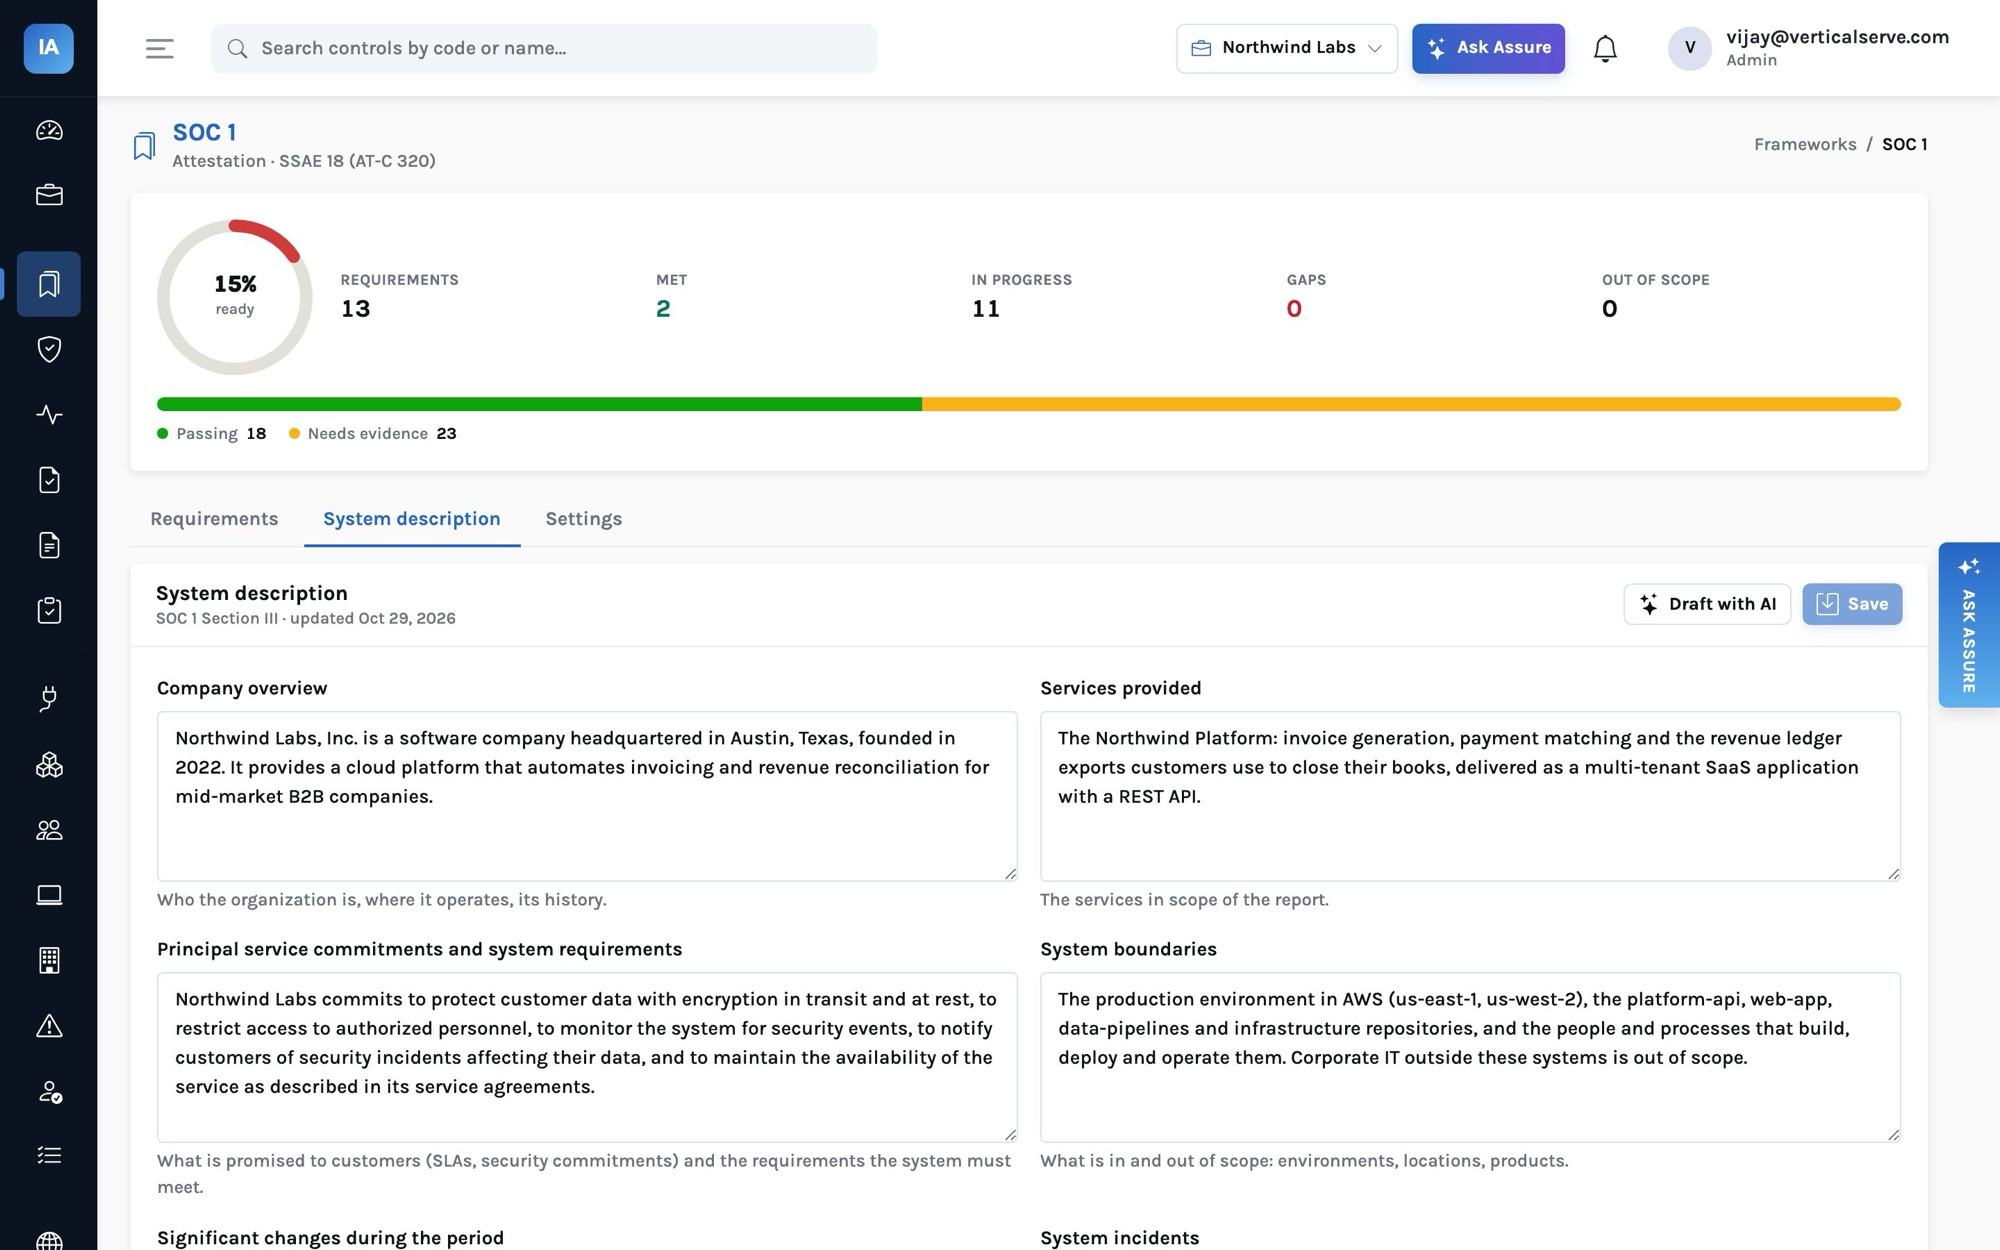Click into the System boundaries text area
This screenshot has width=2000, height=1250.
[x=1470, y=1057]
